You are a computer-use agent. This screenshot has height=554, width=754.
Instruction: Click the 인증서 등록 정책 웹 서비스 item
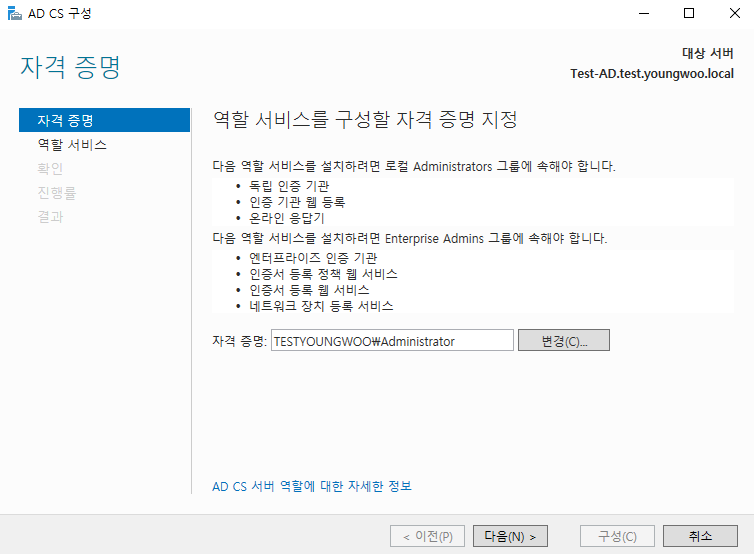[x=323, y=274]
